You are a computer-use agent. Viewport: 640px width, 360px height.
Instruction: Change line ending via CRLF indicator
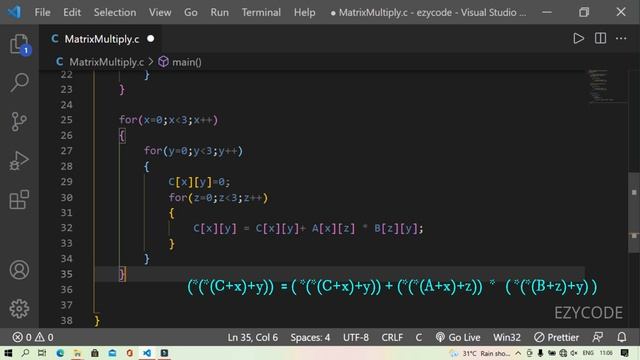(x=392, y=337)
